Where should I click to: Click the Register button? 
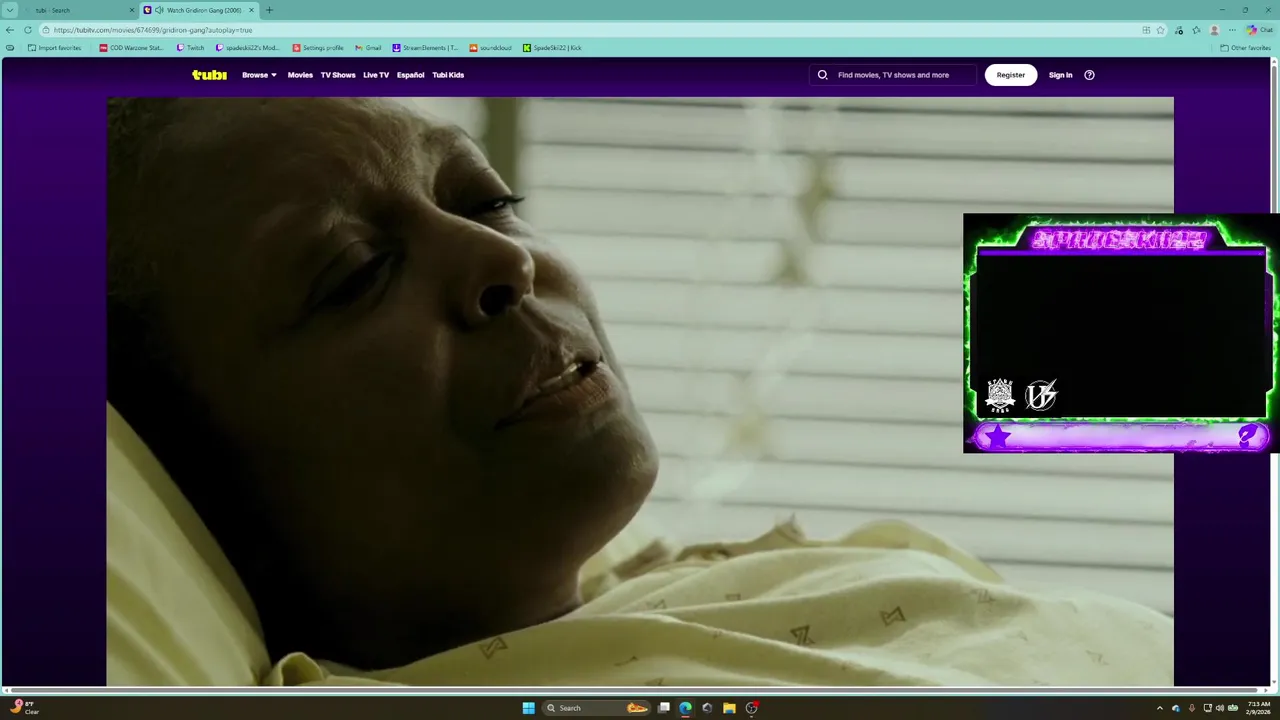1011,75
